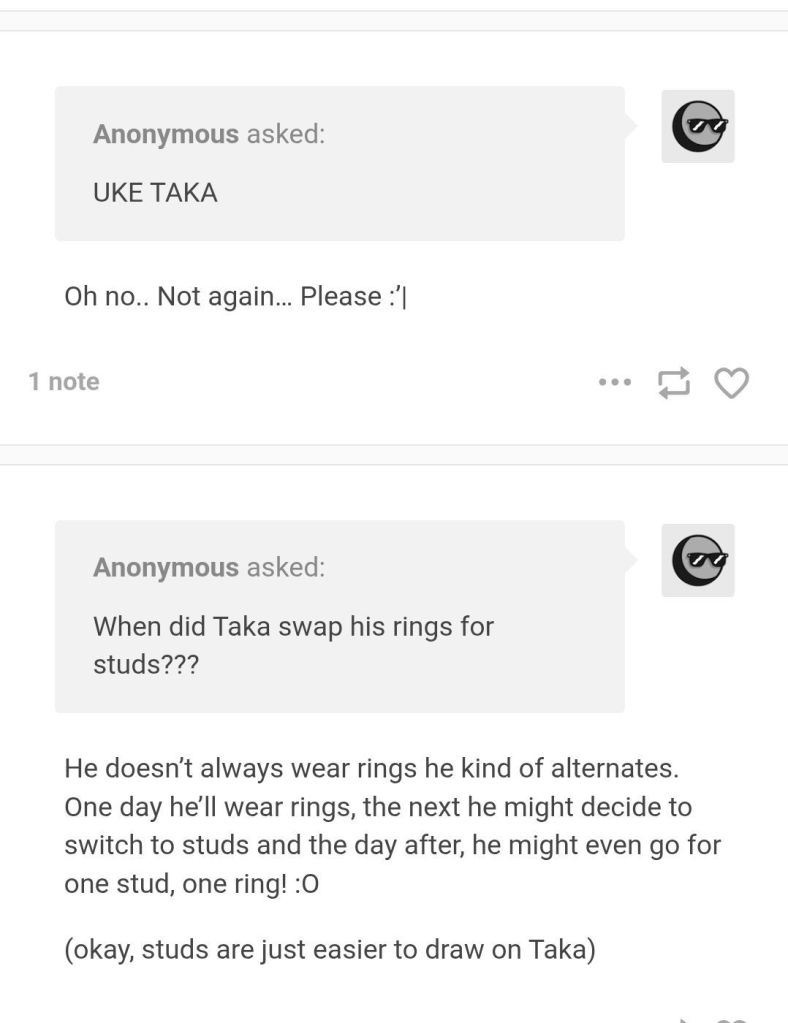Screen dimensions: 788x1023
Task: Reblog the "UKE TAKA" post
Action: click(x=673, y=382)
